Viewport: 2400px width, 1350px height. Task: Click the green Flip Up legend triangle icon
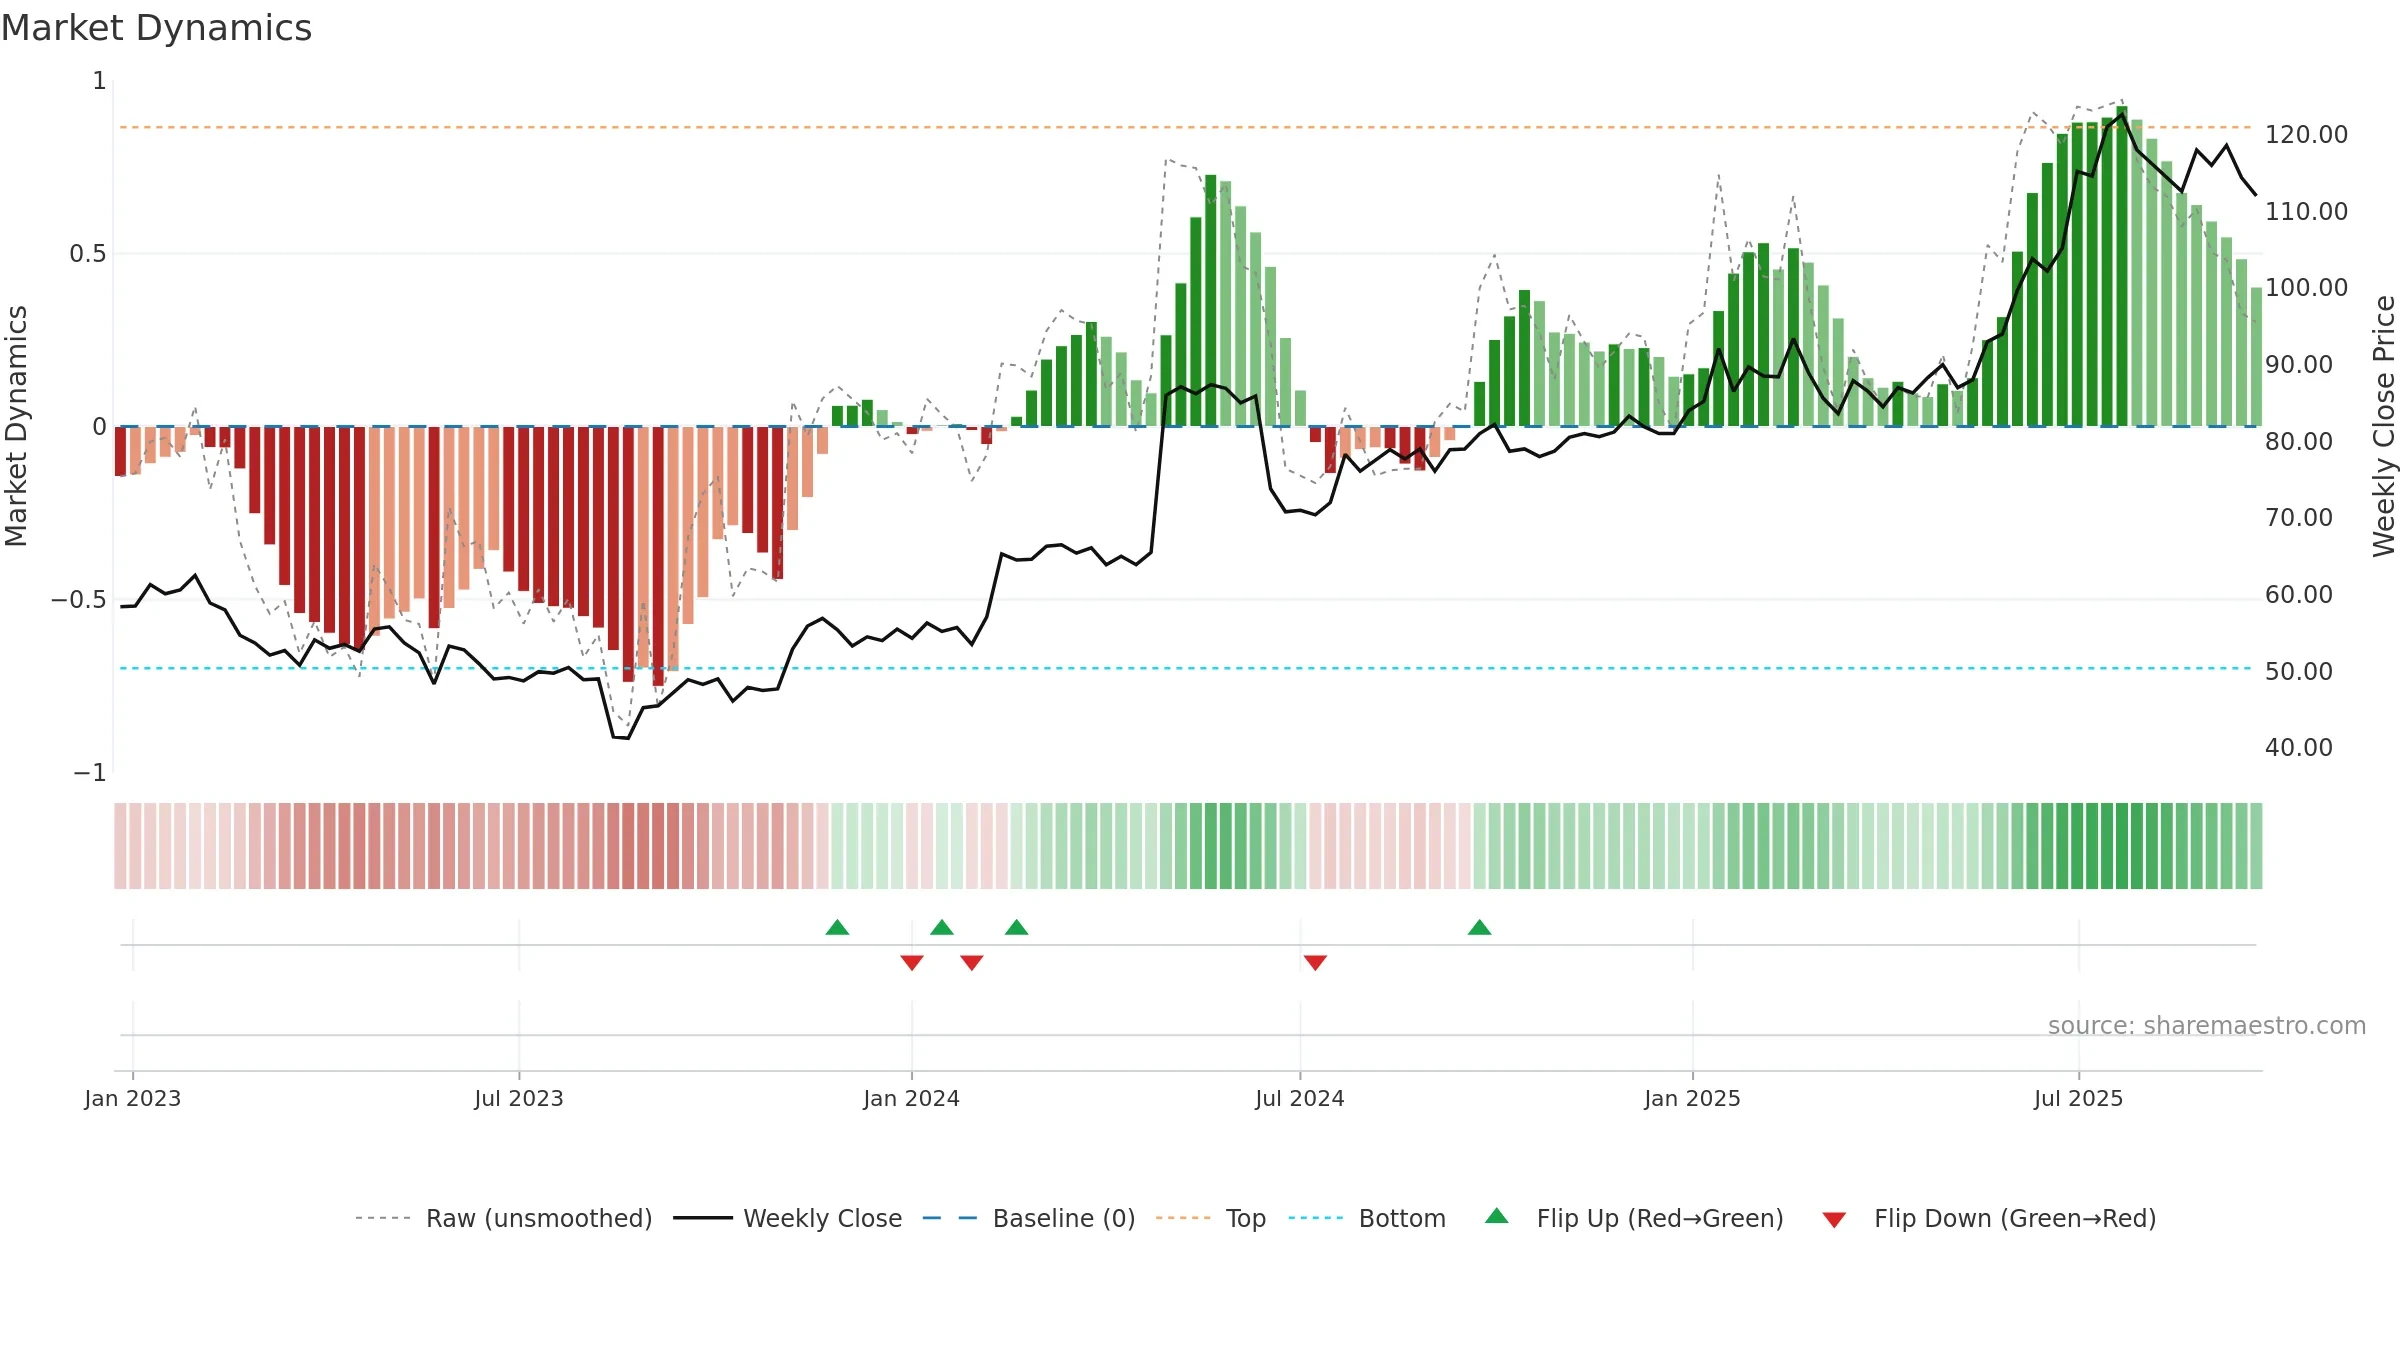1497,1216
